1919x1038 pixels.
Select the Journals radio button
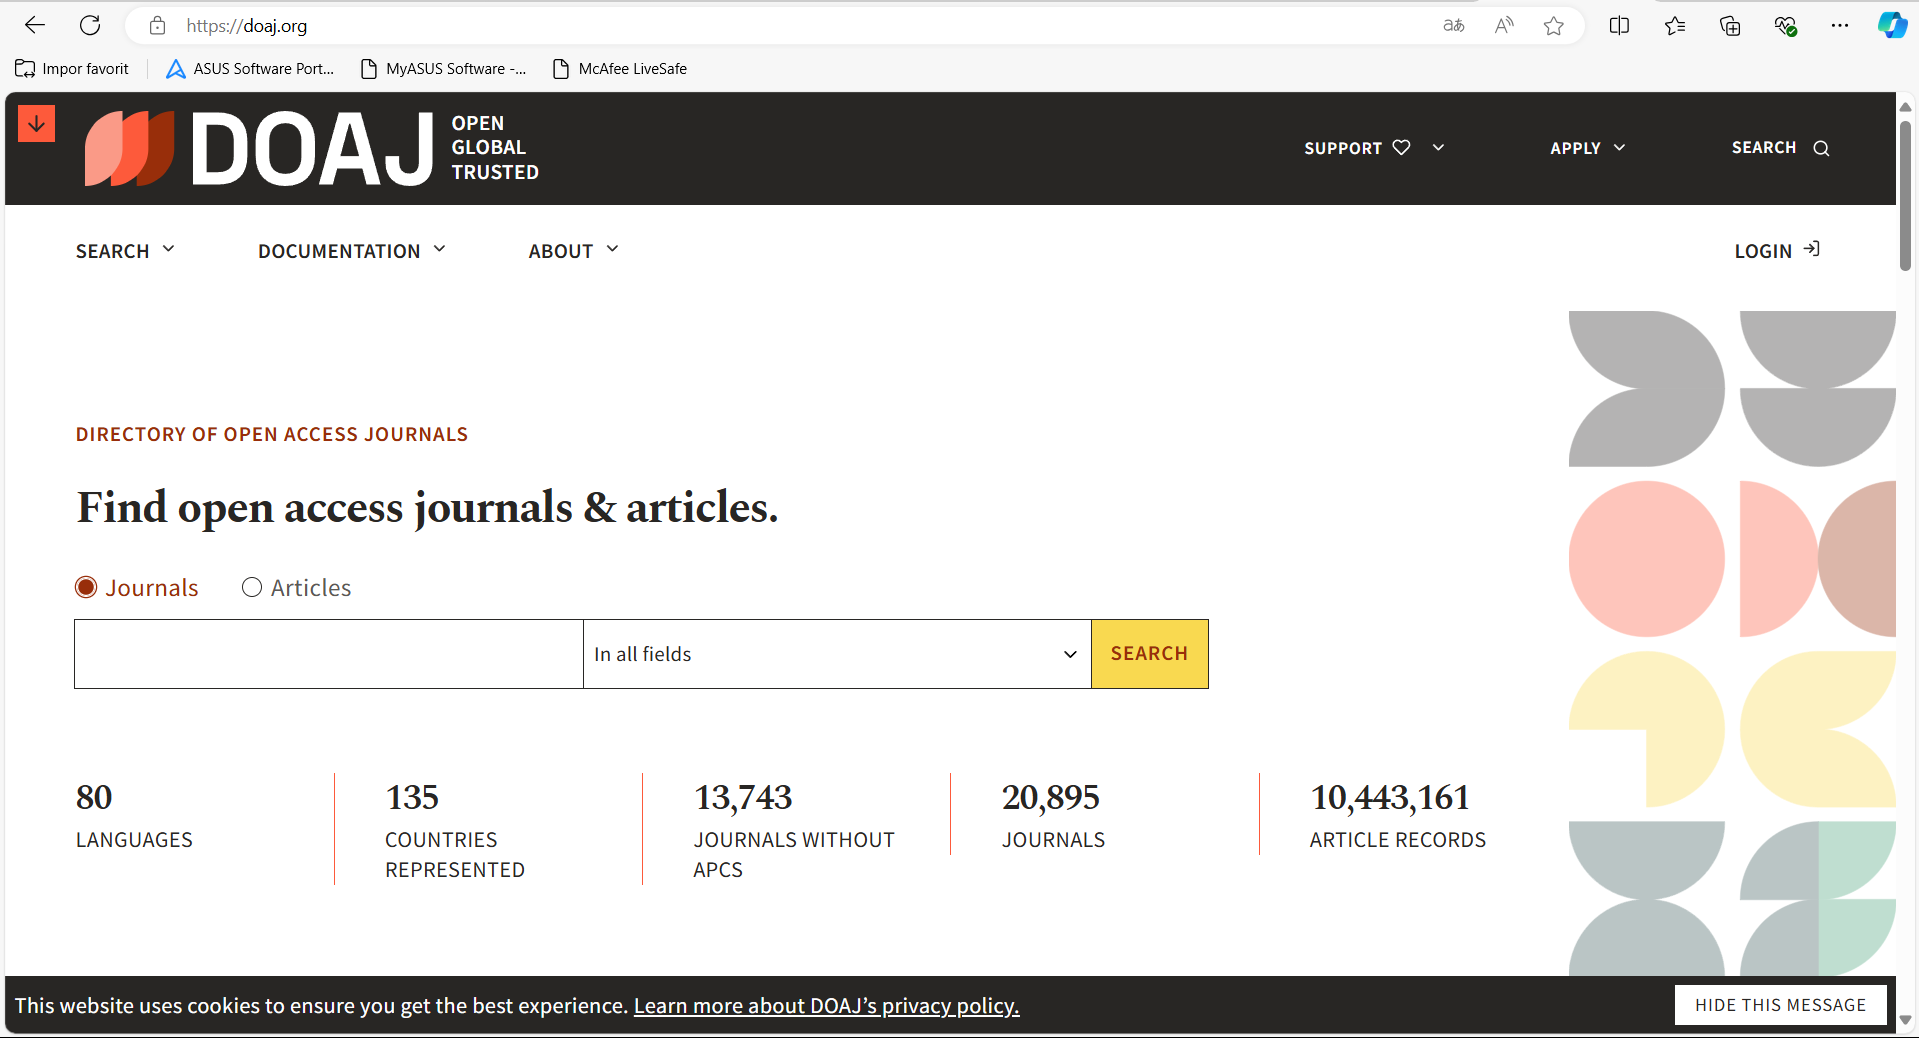coord(87,588)
